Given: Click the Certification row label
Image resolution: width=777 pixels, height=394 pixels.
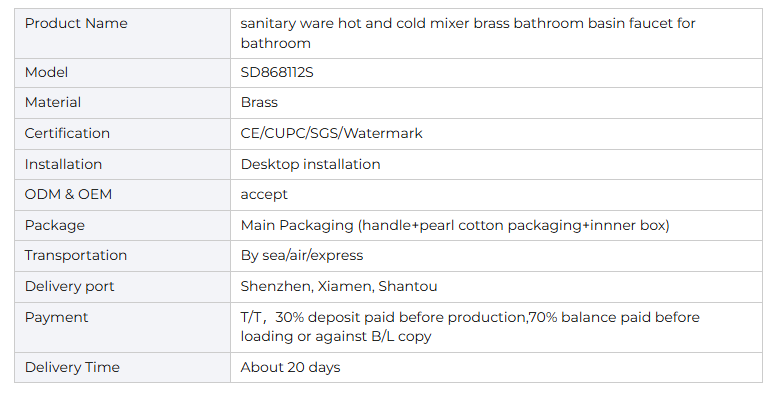Looking at the screenshot, I should tap(67, 133).
